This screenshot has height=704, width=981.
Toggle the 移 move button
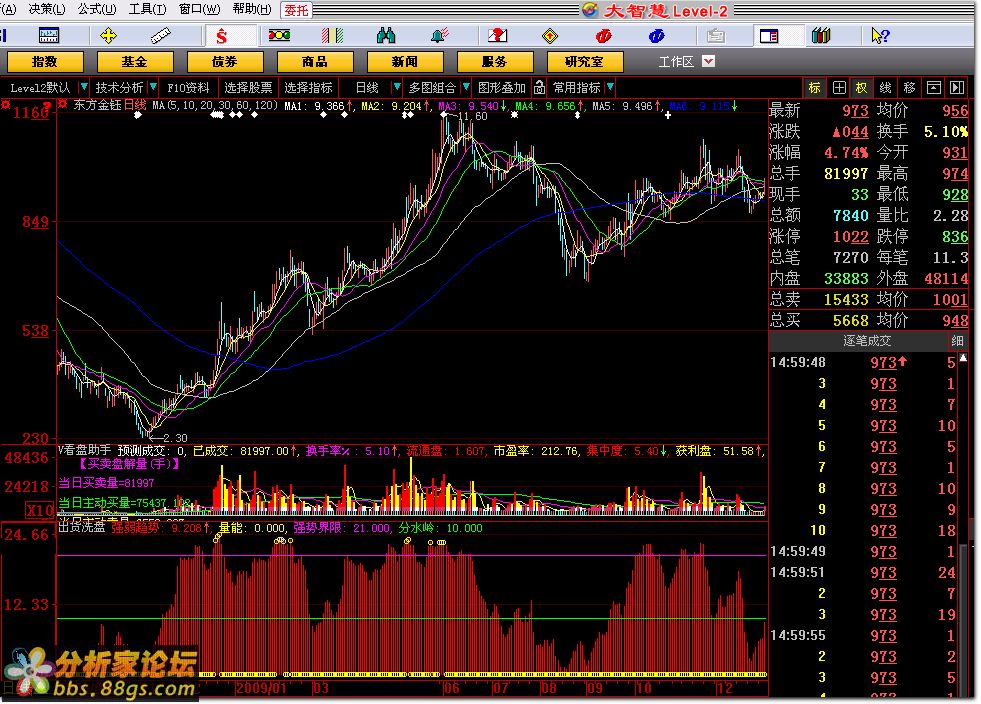(x=909, y=88)
